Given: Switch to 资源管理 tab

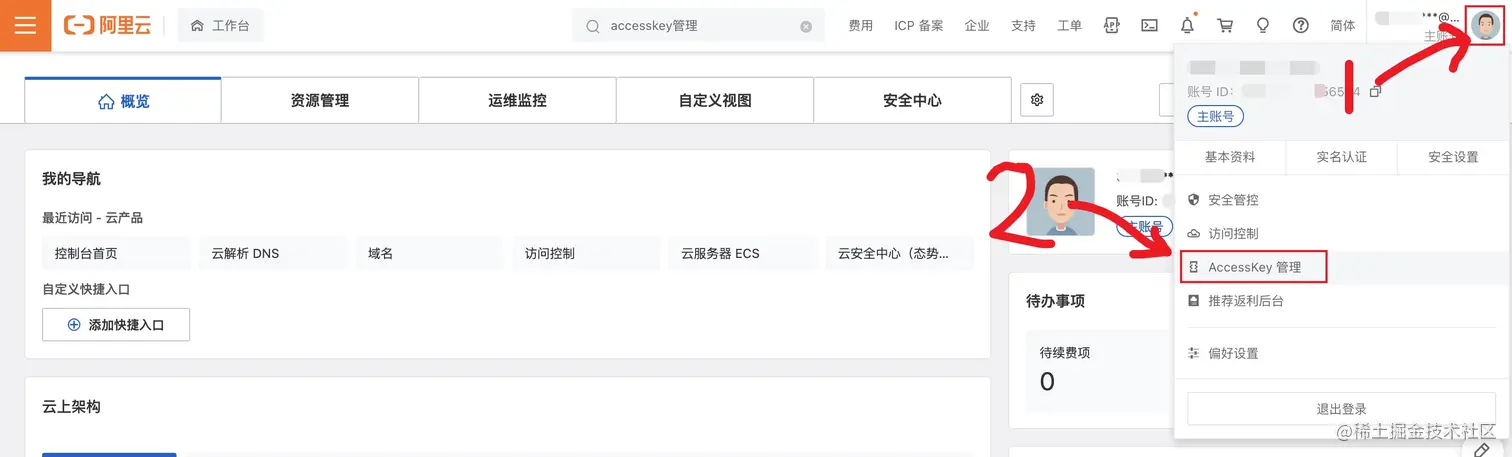Looking at the screenshot, I should [x=320, y=100].
